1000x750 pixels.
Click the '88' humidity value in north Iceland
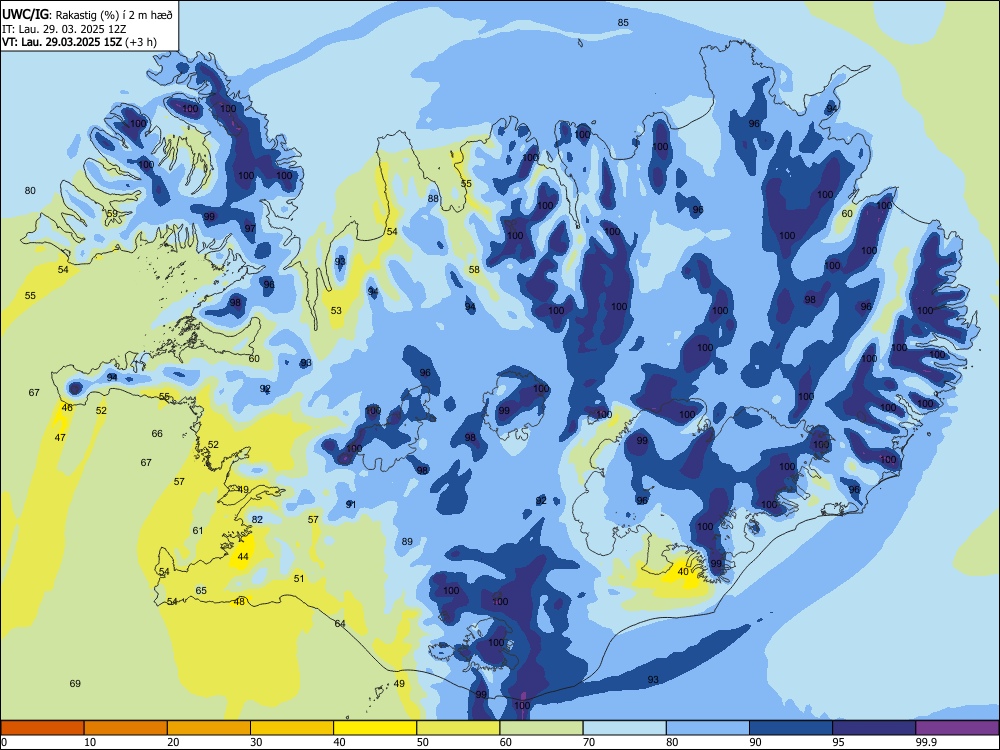433,198
